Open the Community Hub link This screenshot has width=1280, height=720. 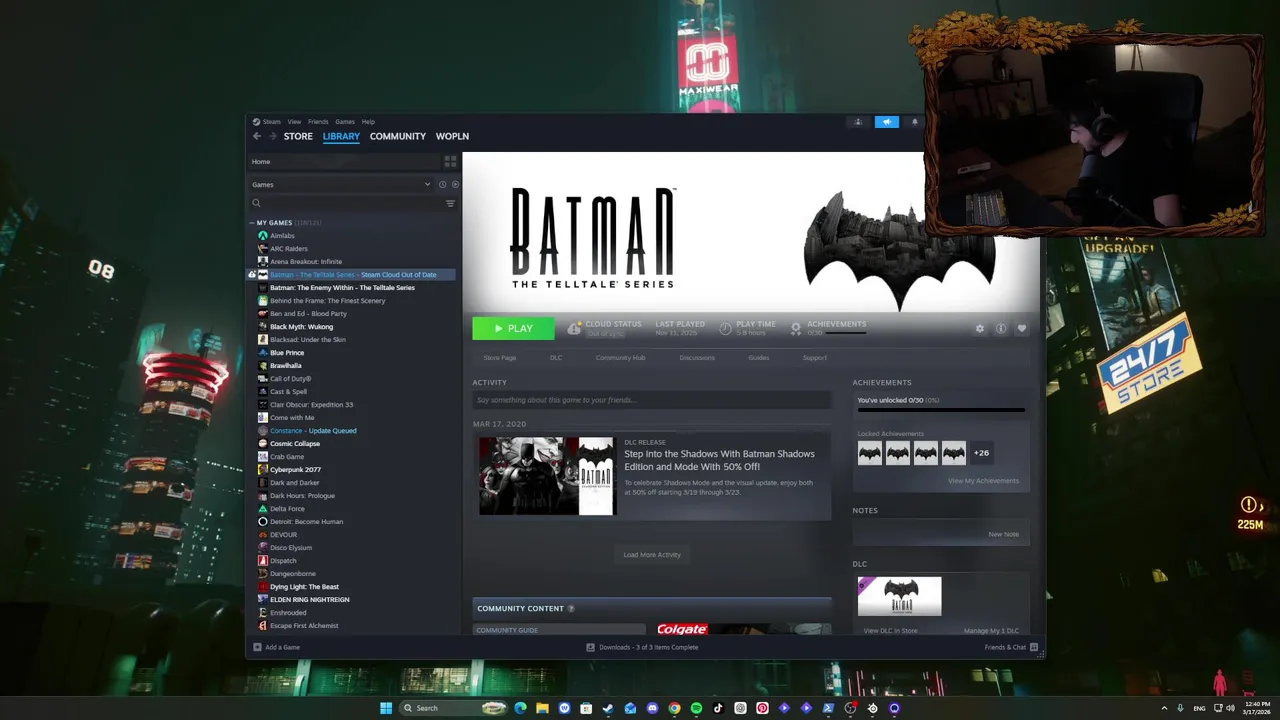[620, 358]
